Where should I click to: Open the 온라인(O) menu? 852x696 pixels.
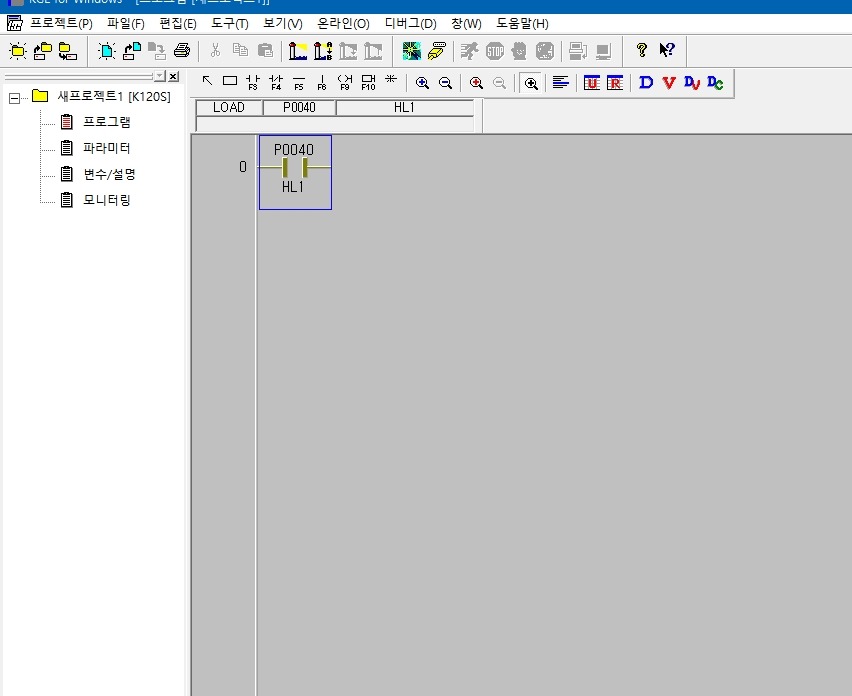pos(343,23)
